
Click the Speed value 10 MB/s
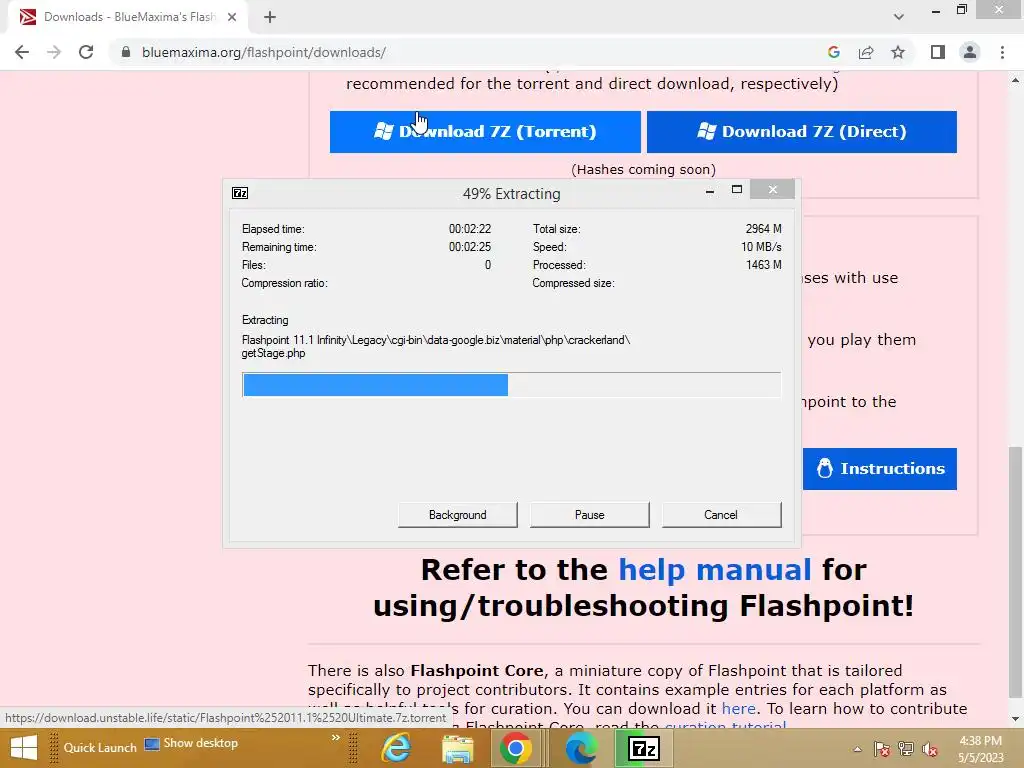[761, 247]
